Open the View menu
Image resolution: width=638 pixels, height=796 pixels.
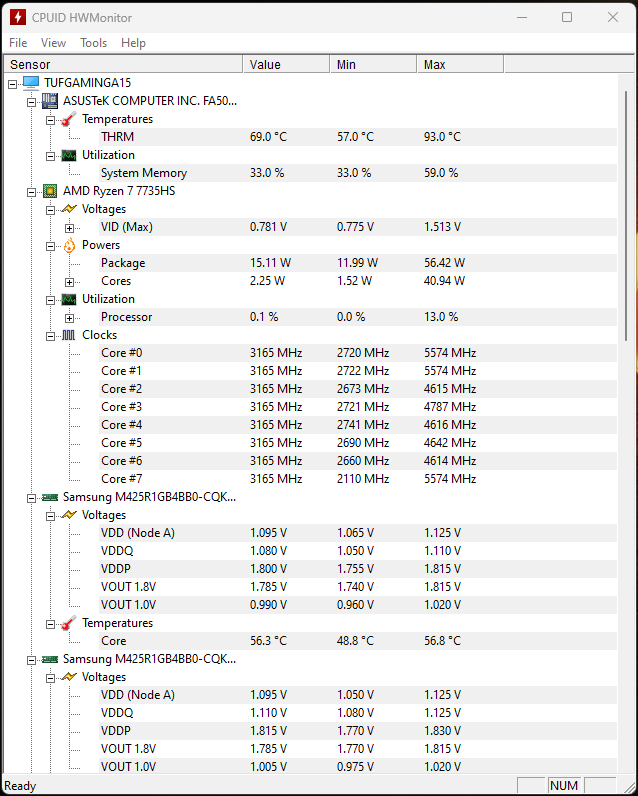tap(53, 43)
